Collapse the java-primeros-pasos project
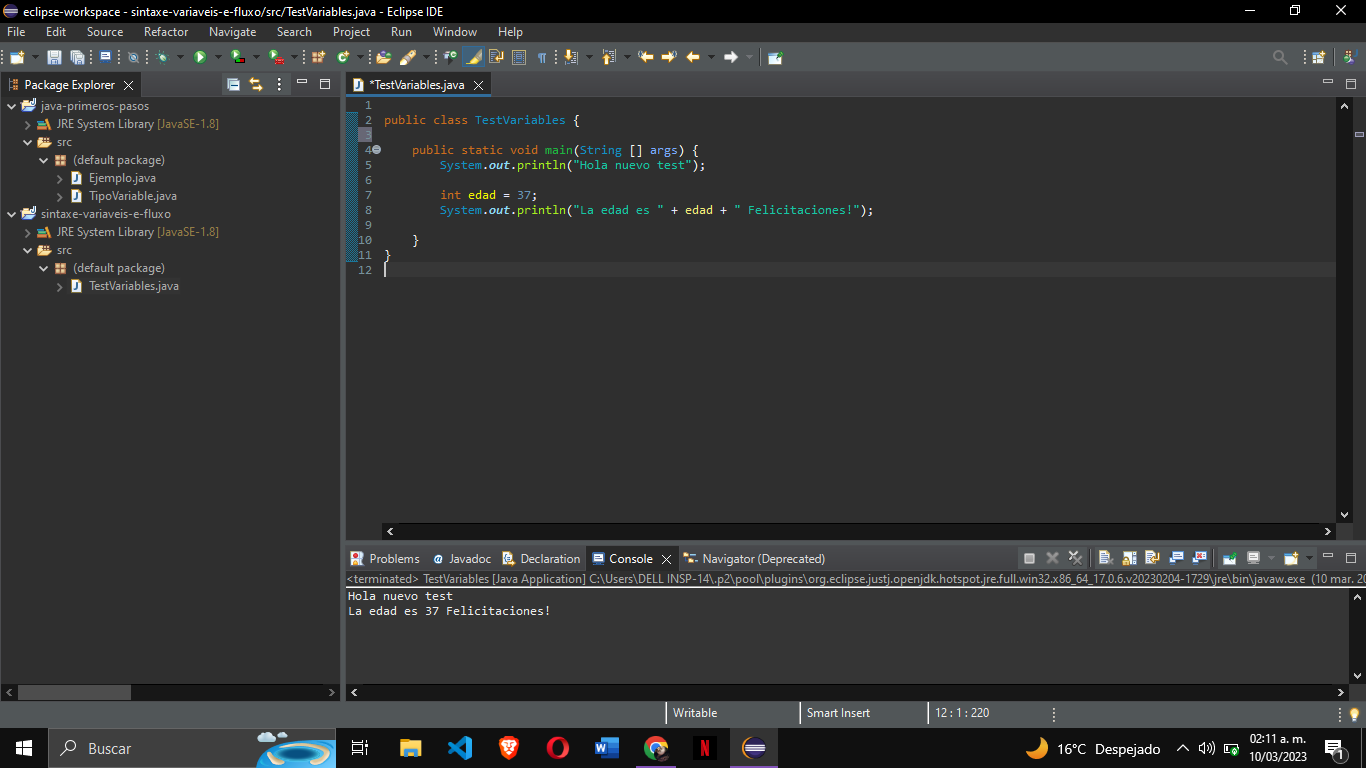 coord(12,106)
